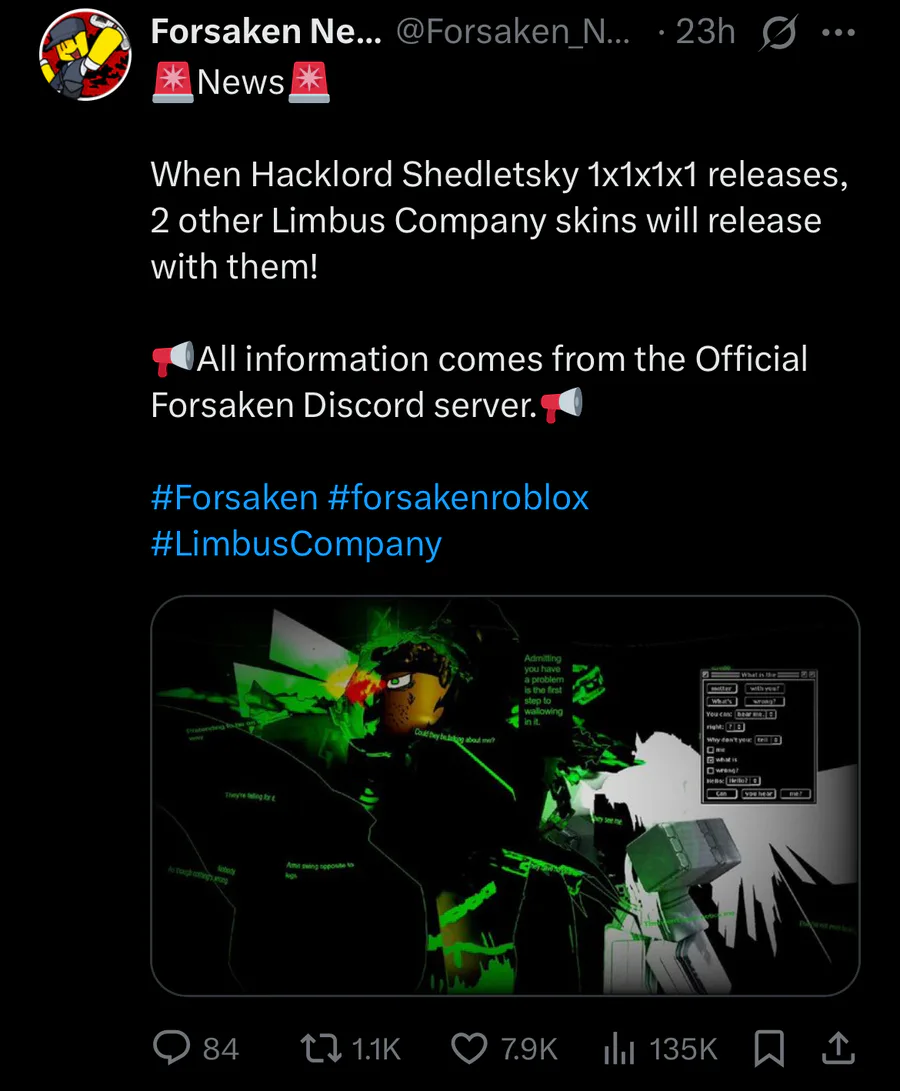Bookmark this post
900x1091 pixels.
click(769, 1049)
